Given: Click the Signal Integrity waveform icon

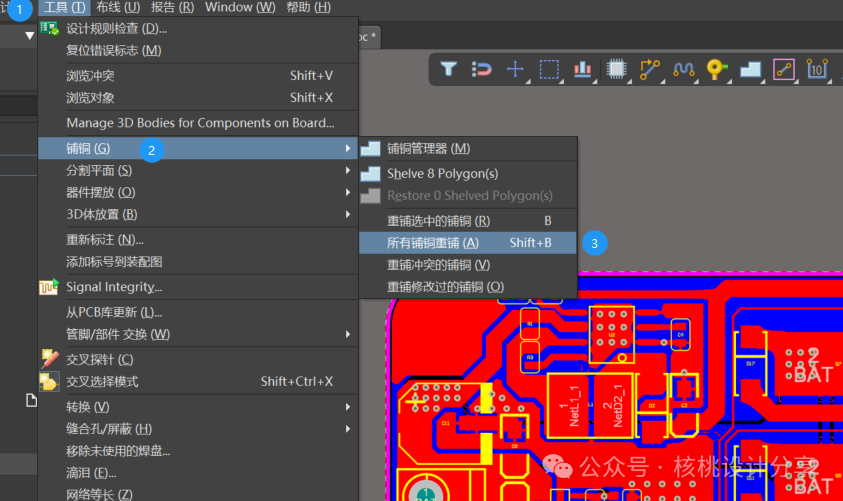Looking at the screenshot, I should click(49, 287).
